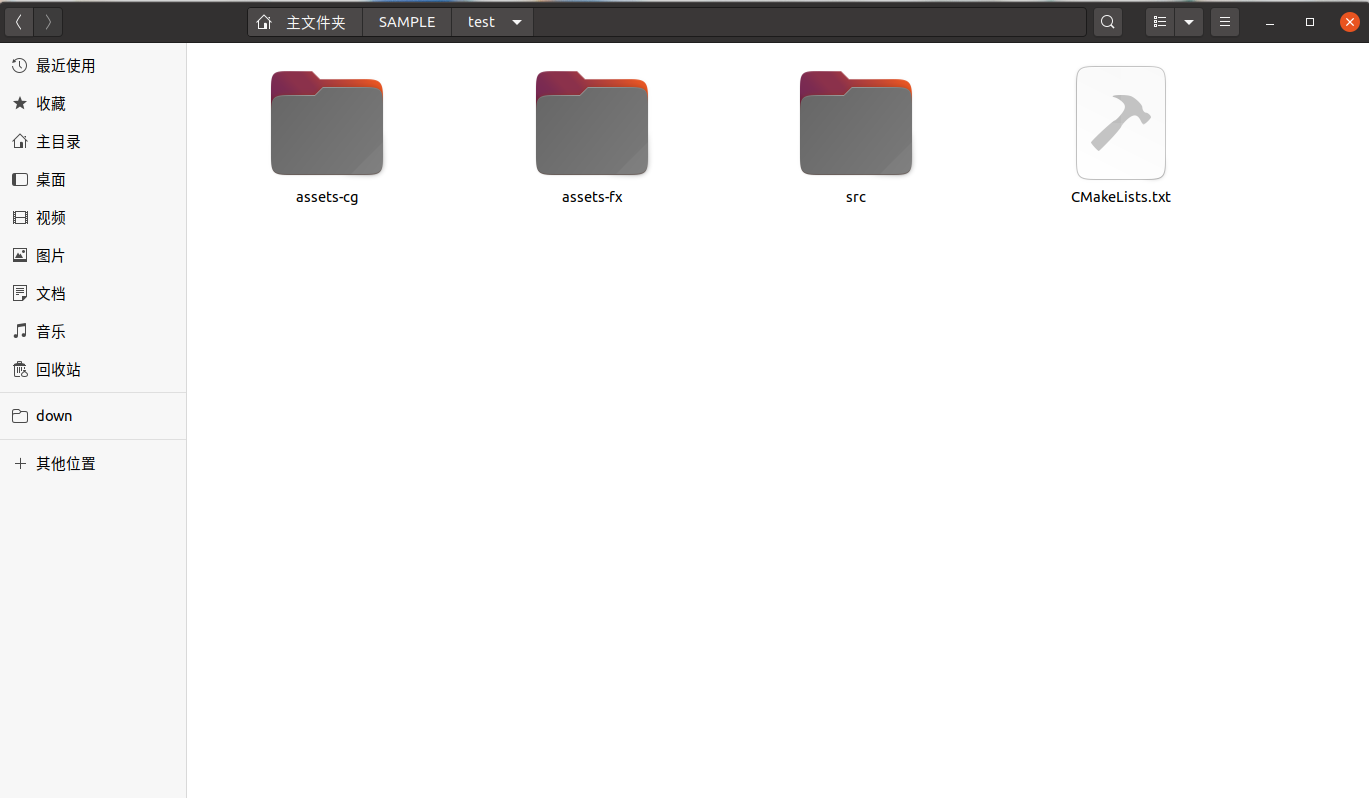Select the CMakeLists.txt hammer file icon
The image size is (1369, 798).
(x=1121, y=123)
